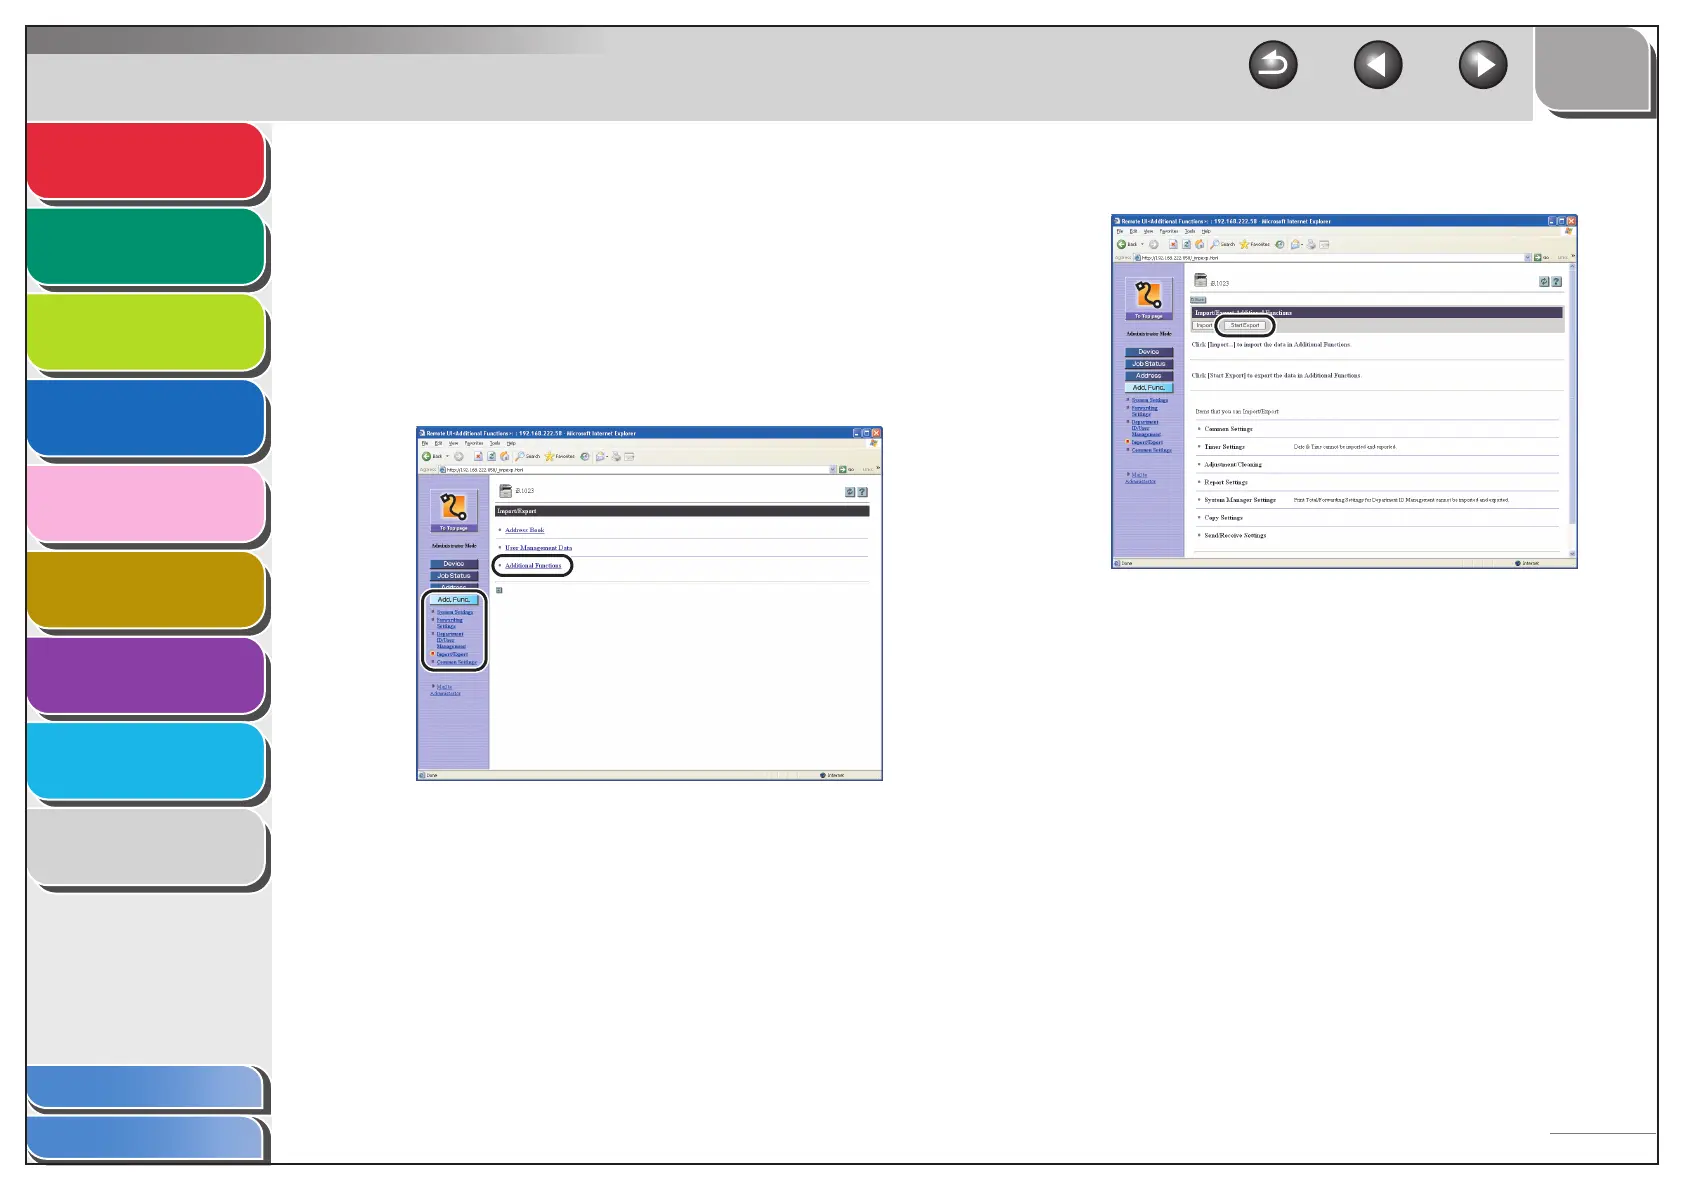This screenshot has width=1682, height=1190.
Task: Open the Back button dropdown arrow in left browser
Action: click(447, 456)
